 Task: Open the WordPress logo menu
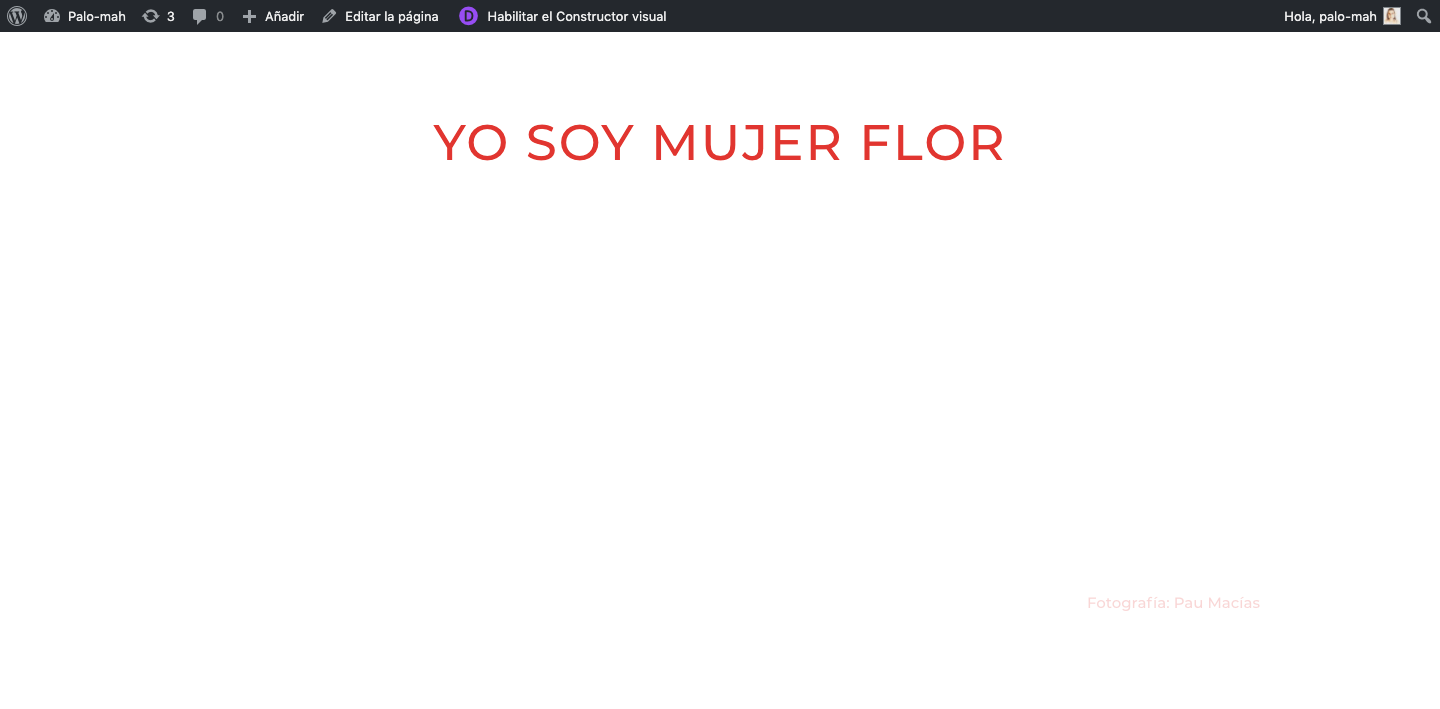[17, 16]
